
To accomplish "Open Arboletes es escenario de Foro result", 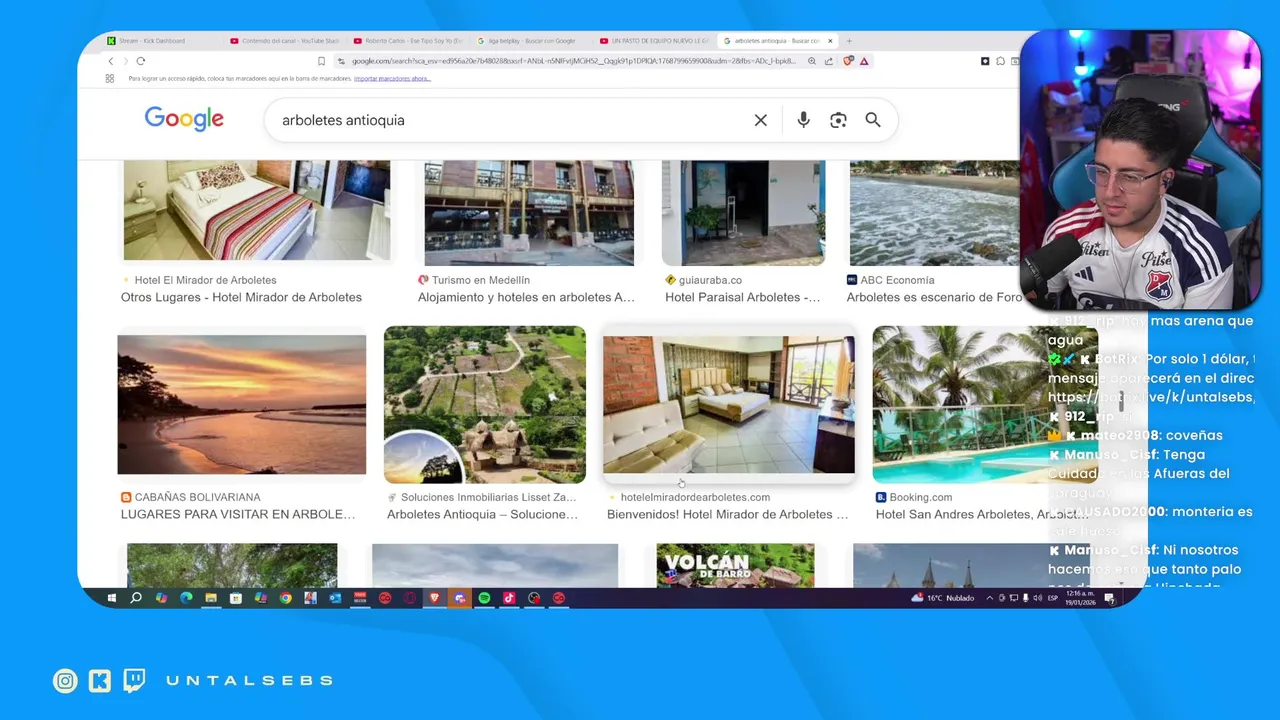I will (x=934, y=297).
